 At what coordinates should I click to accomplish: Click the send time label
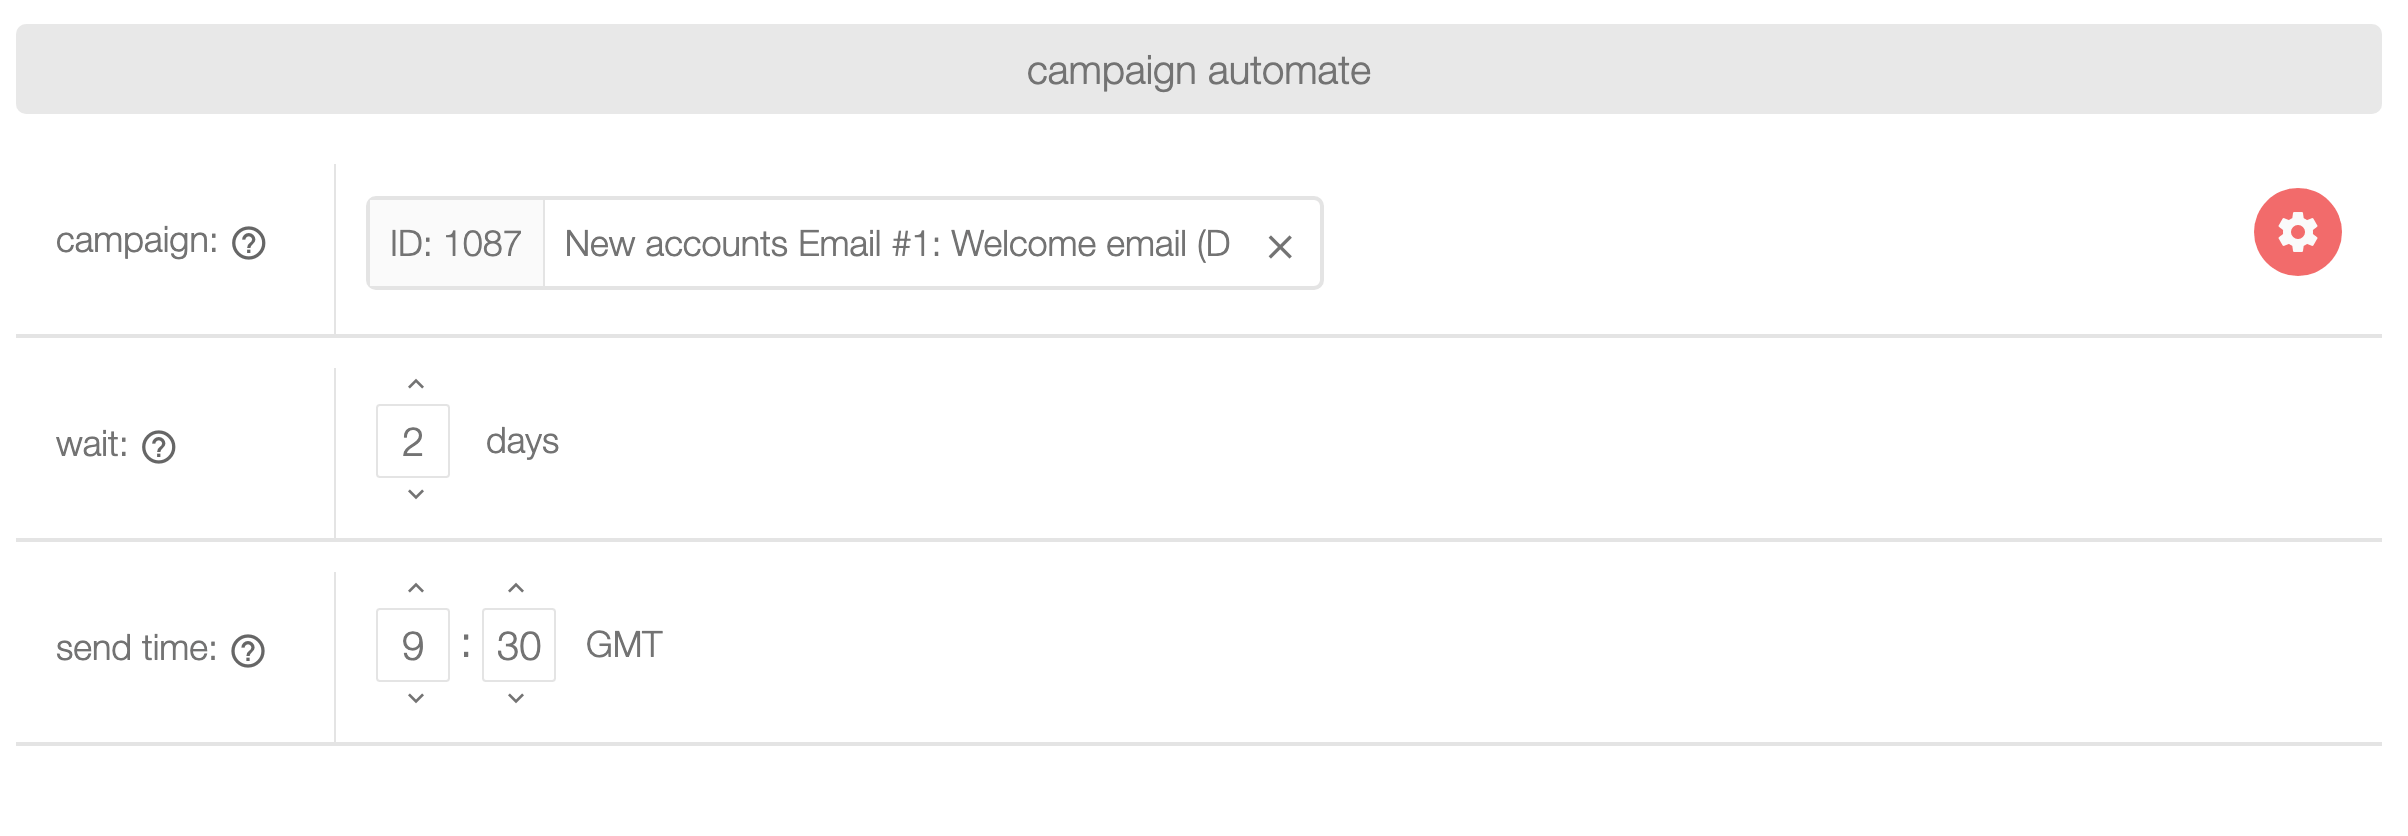pos(136,649)
